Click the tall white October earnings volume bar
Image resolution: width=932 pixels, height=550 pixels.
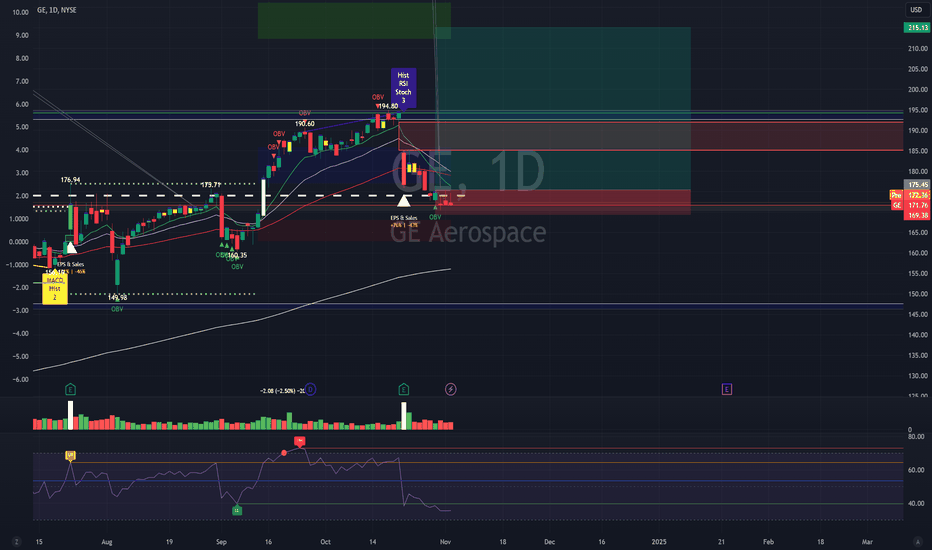coord(404,416)
